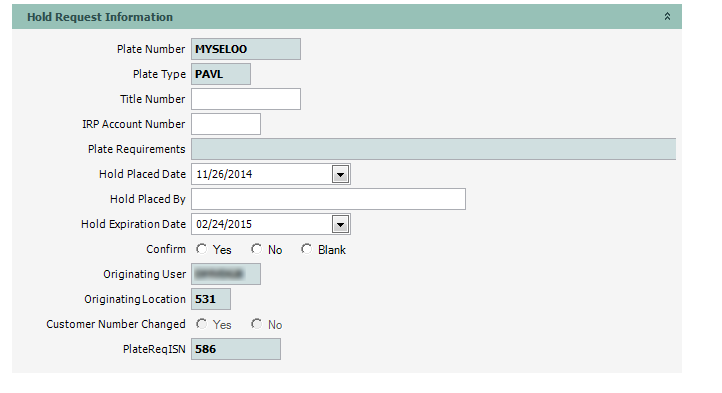The width and height of the screenshot is (722, 393).
Task: Click the Hold Request Information header title
Action: coord(100,17)
